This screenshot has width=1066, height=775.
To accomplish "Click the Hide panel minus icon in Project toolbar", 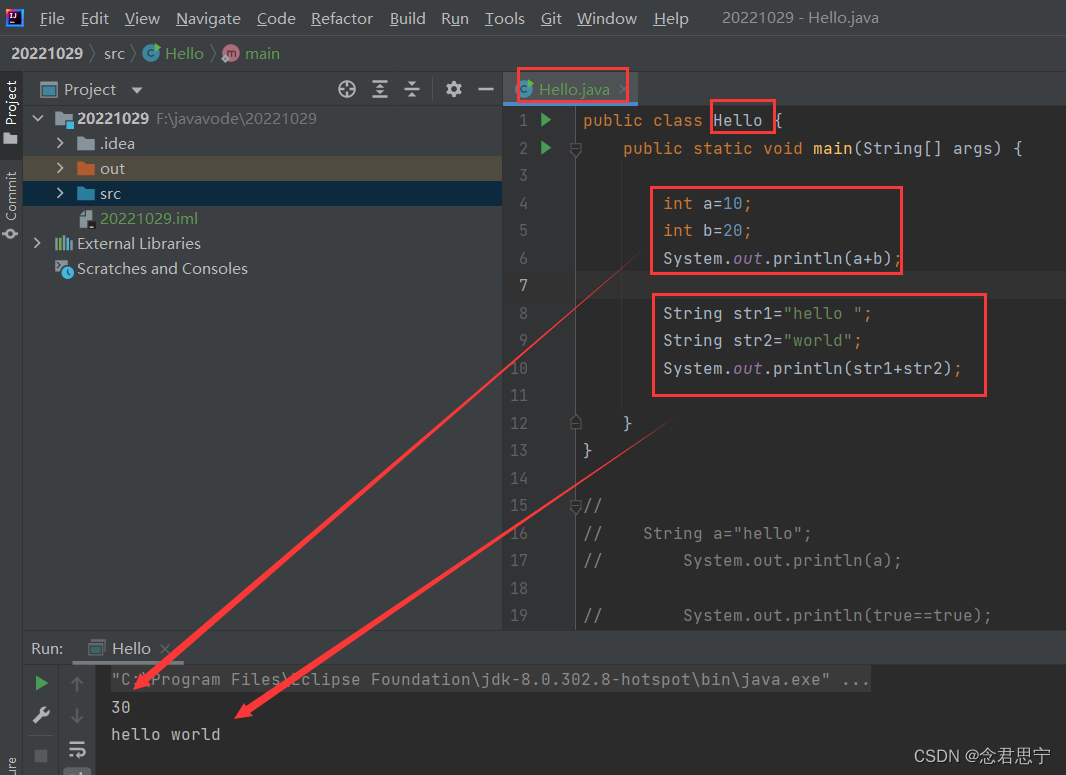I will (x=486, y=89).
